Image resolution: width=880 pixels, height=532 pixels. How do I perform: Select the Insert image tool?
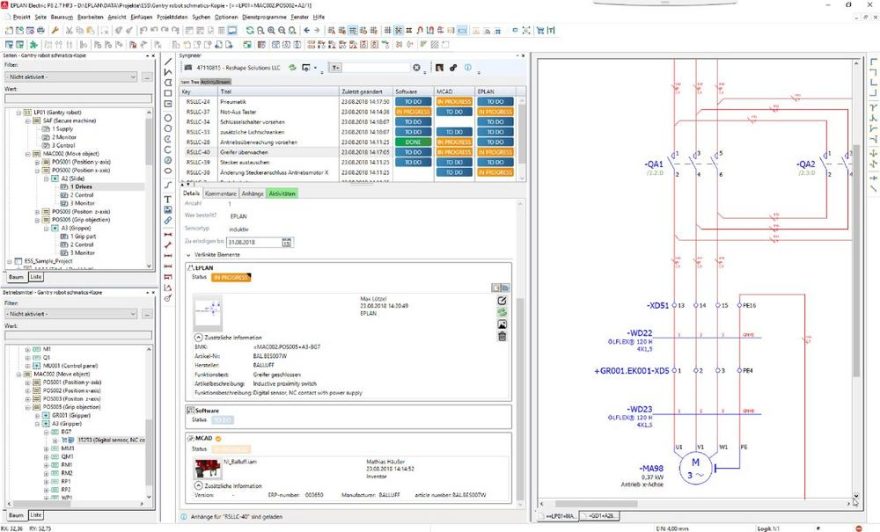click(x=168, y=210)
